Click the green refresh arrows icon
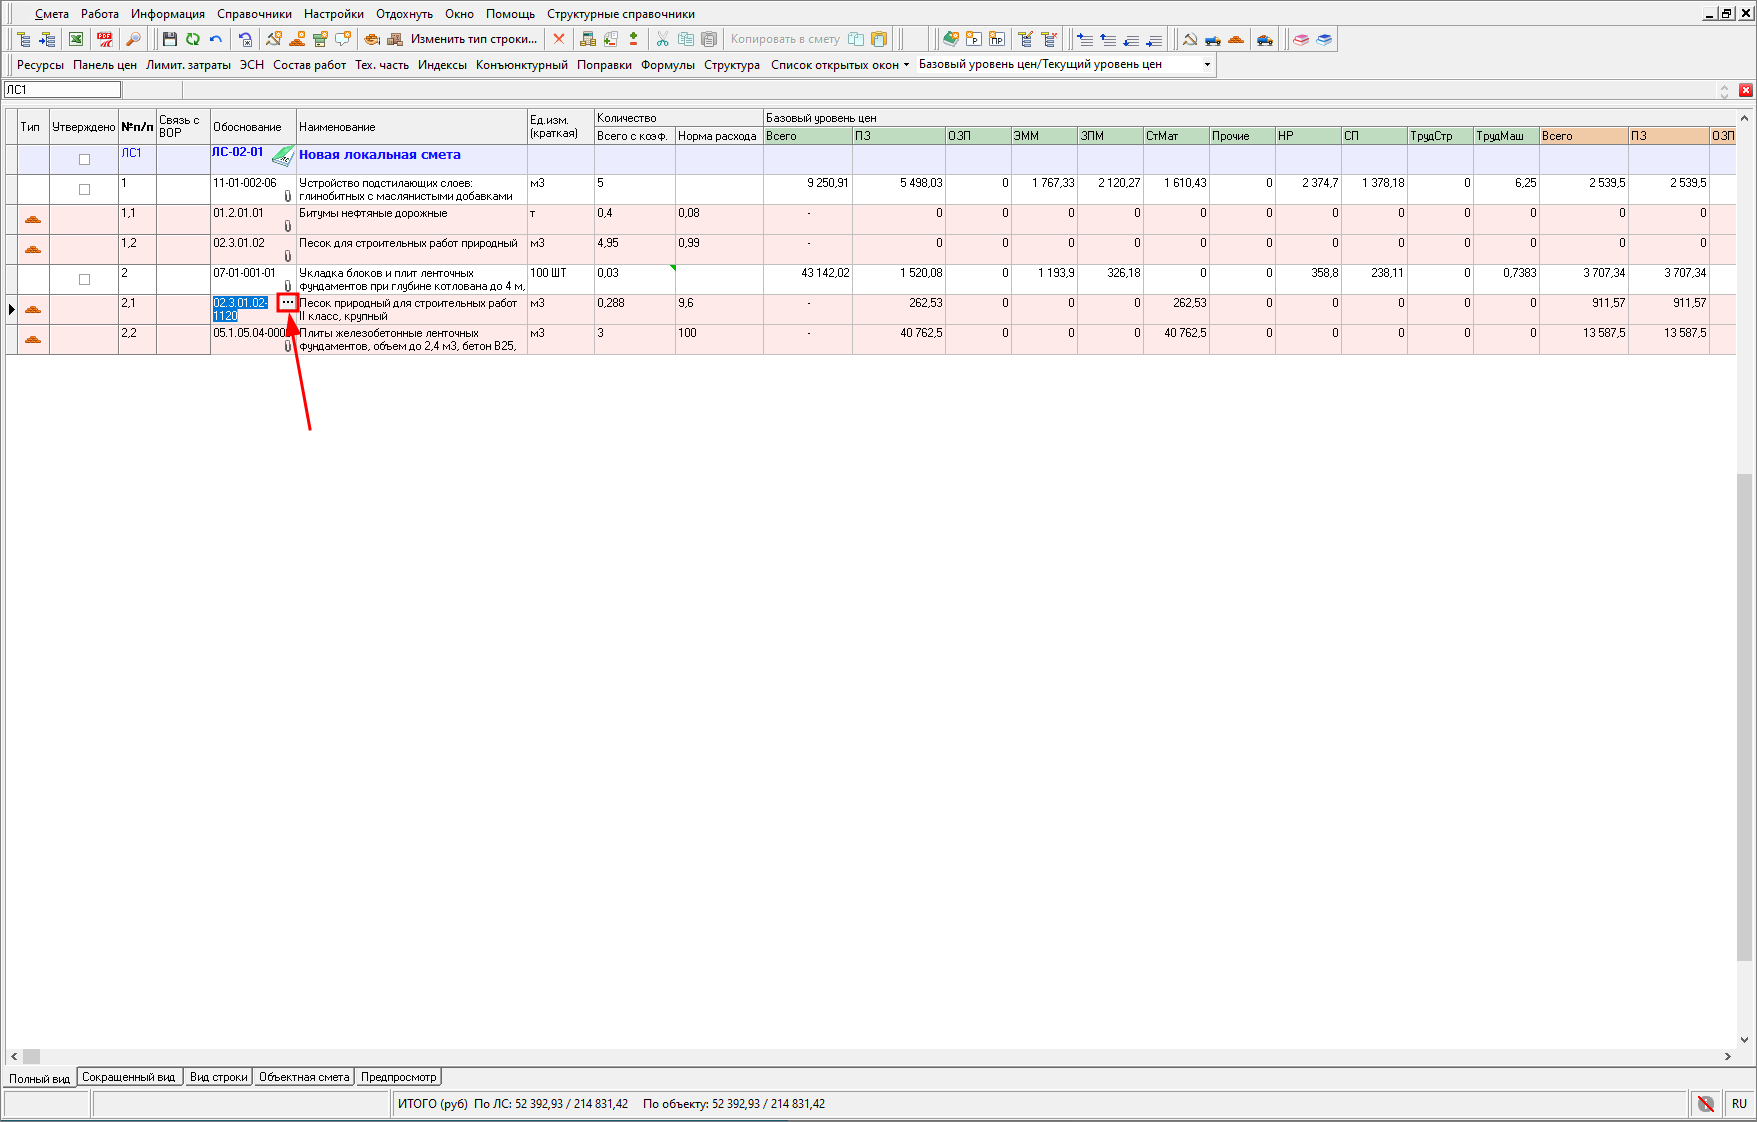 click(x=192, y=39)
